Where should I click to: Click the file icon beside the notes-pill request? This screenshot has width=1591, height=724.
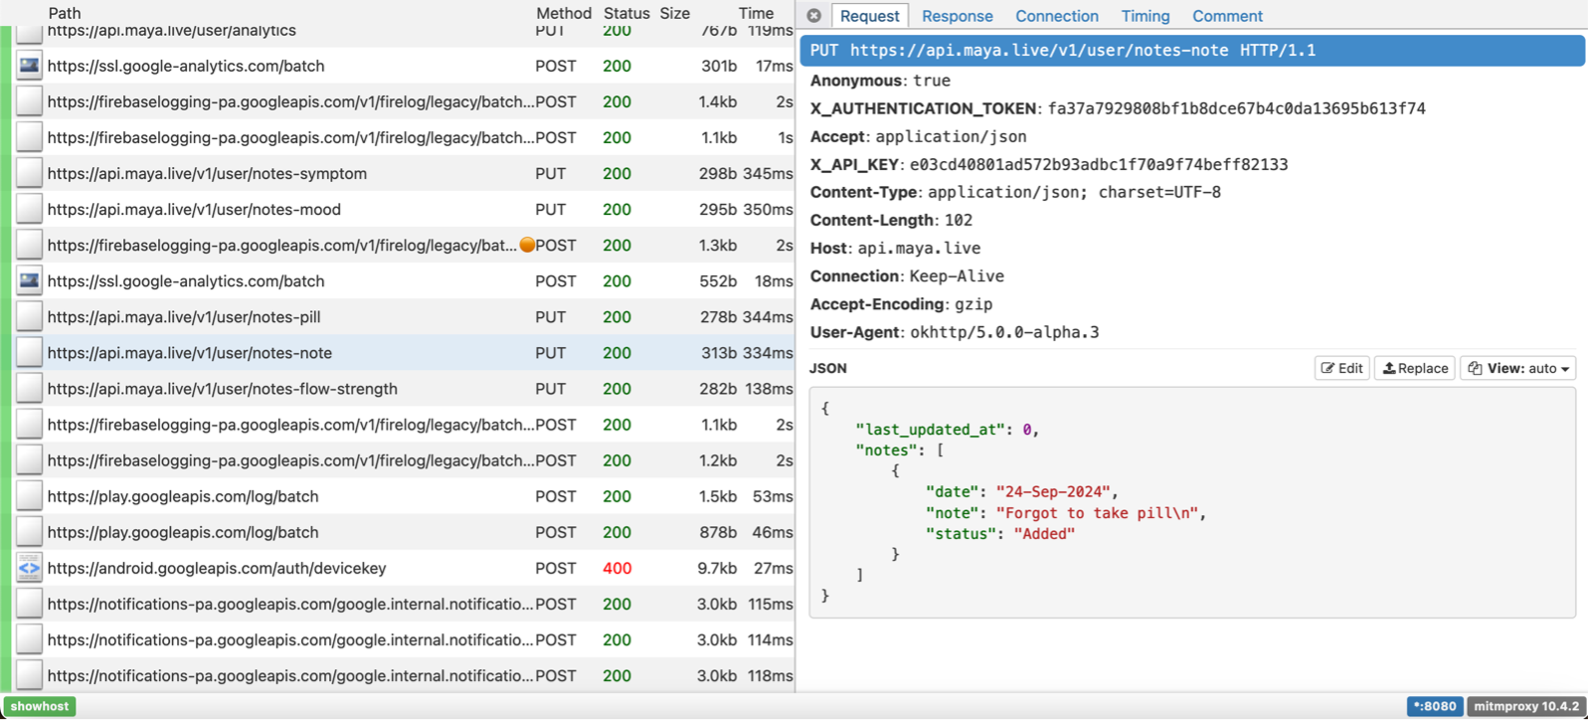coord(29,318)
